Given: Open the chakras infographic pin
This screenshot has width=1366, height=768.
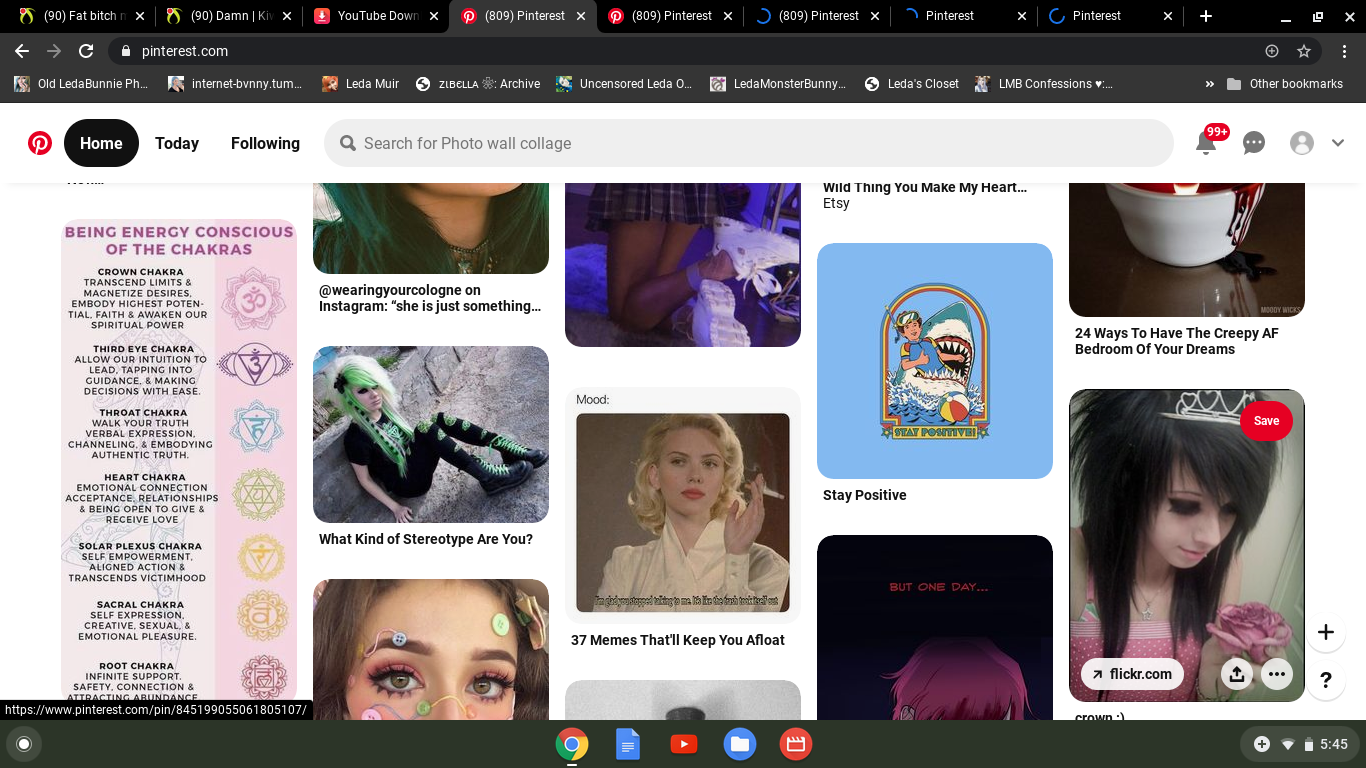Looking at the screenshot, I should click(179, 459).
